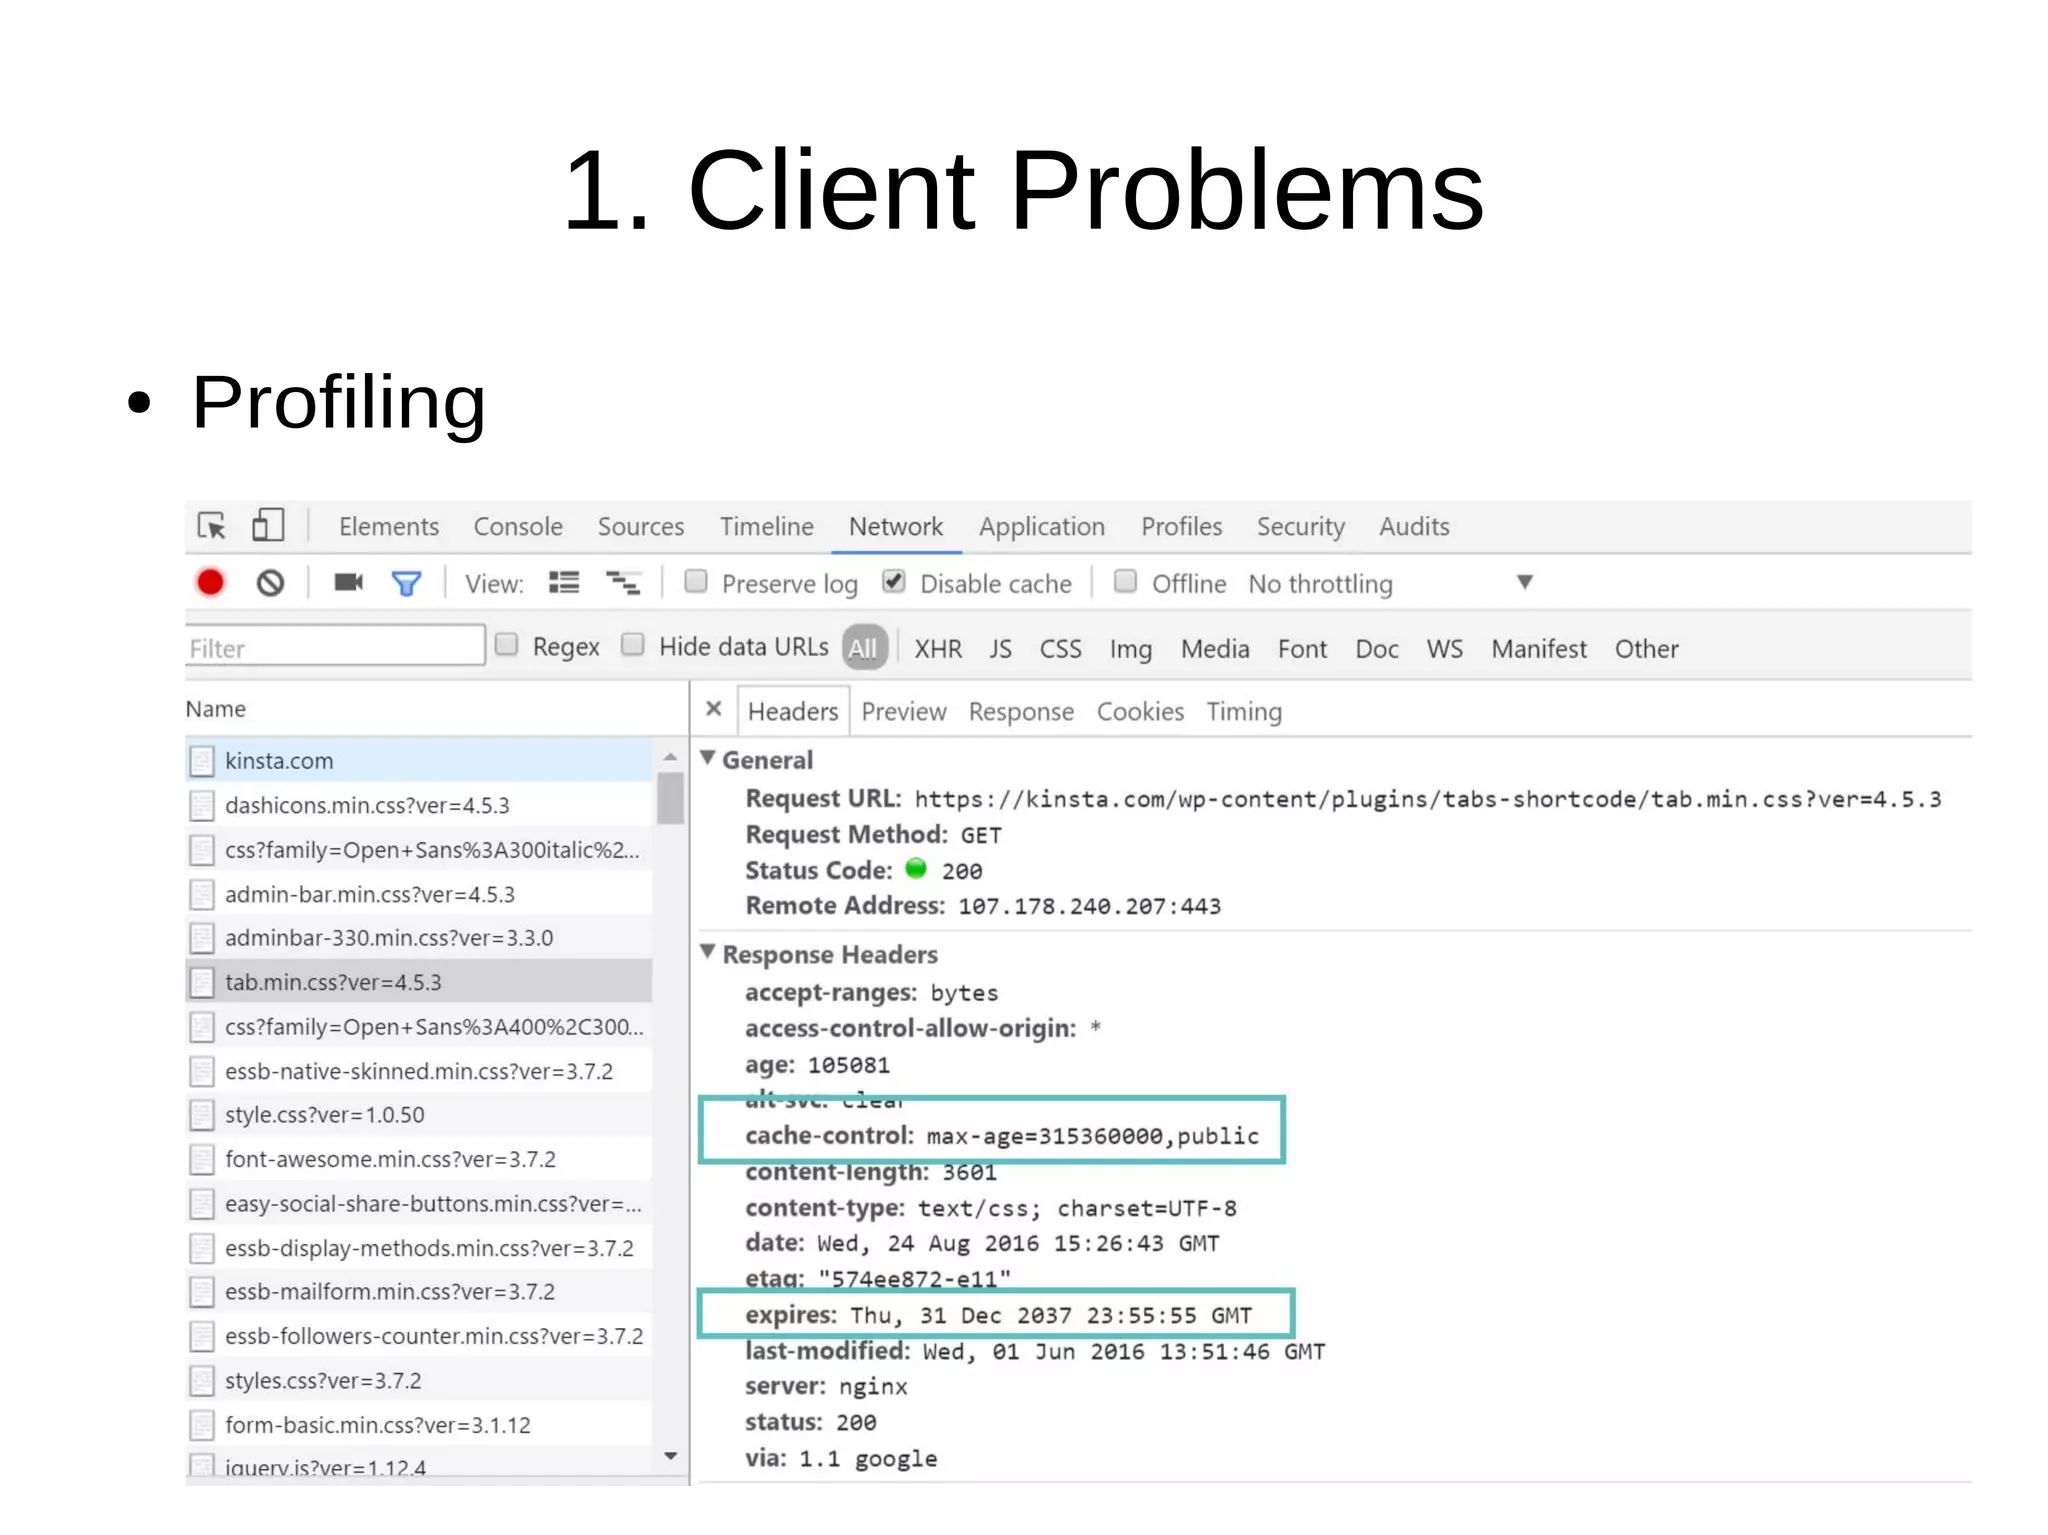Capture screenshots with the camera icon

coord(348,582)
